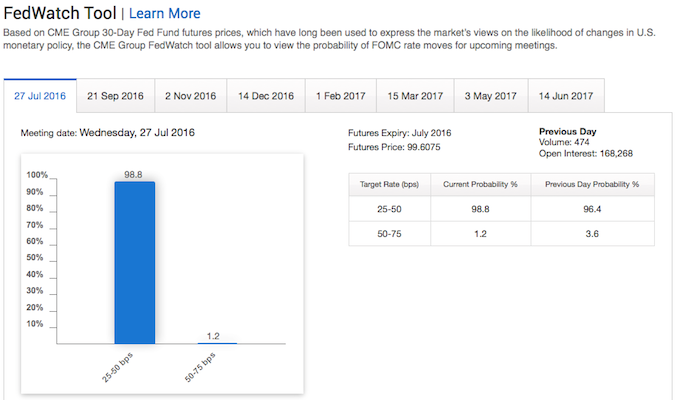Switch to the 21 Sep 2016 tab
676x400 pixels.
click(x=116, y=96)
